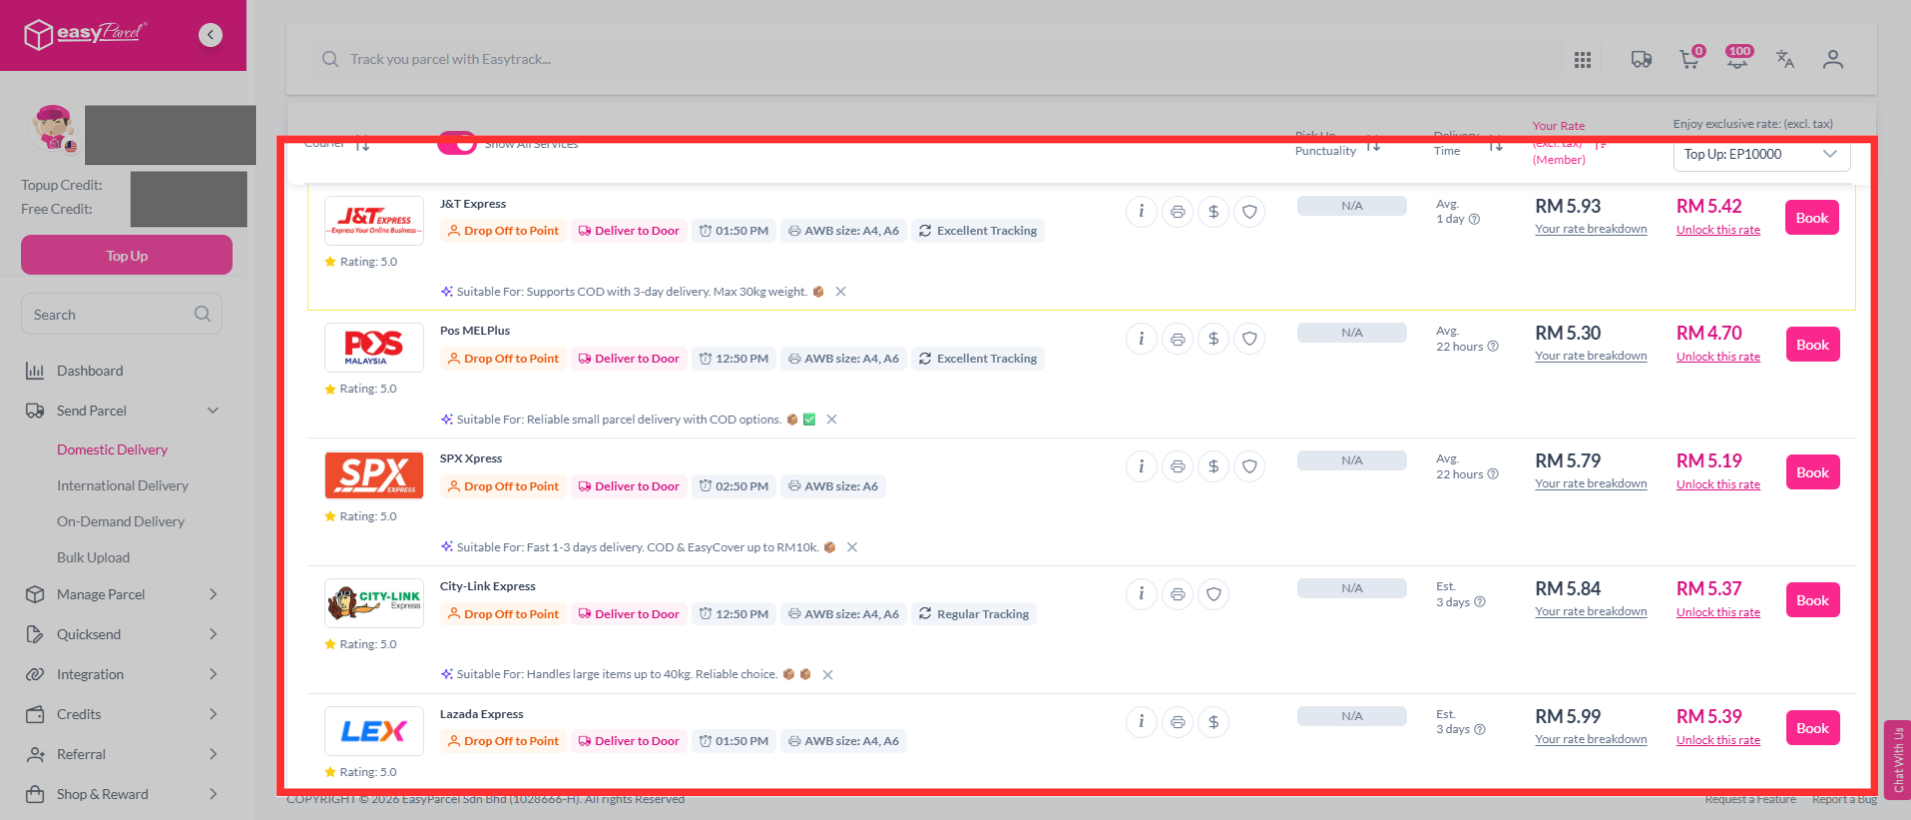The width and height of the screenshot is (1911, 820).
Task: Click the sidebar Search input box
Action: [121, 314]
